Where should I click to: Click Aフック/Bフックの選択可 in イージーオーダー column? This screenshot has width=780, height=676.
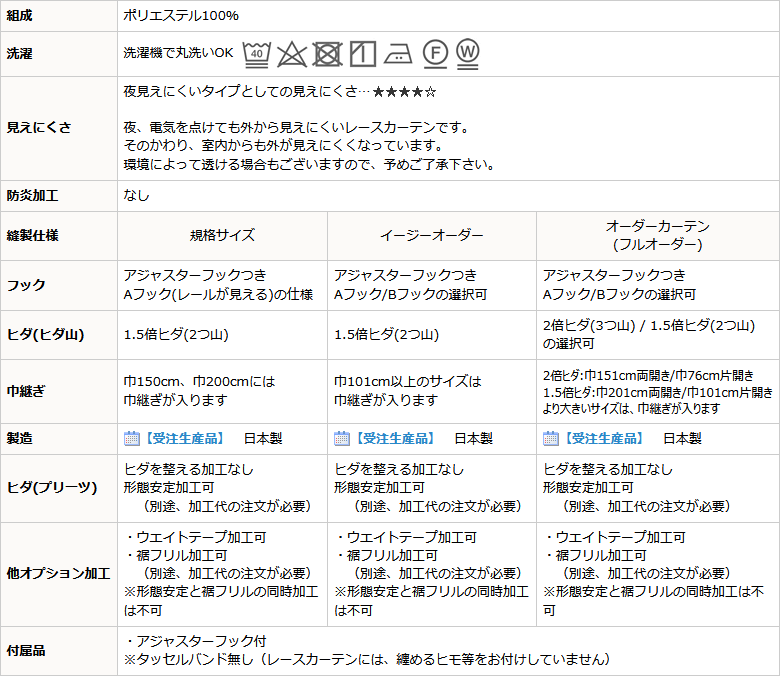pos(410,294)
